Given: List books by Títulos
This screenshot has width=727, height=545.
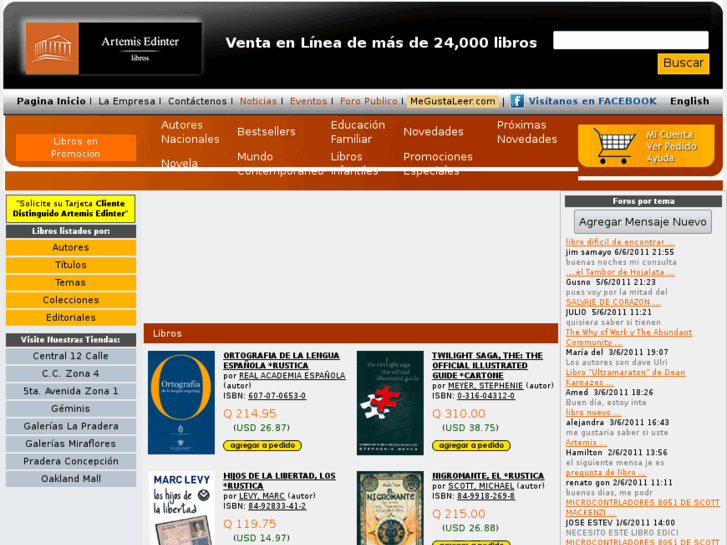Looking at the screenshot, I should pyautogui.click(x=70, y=265).
